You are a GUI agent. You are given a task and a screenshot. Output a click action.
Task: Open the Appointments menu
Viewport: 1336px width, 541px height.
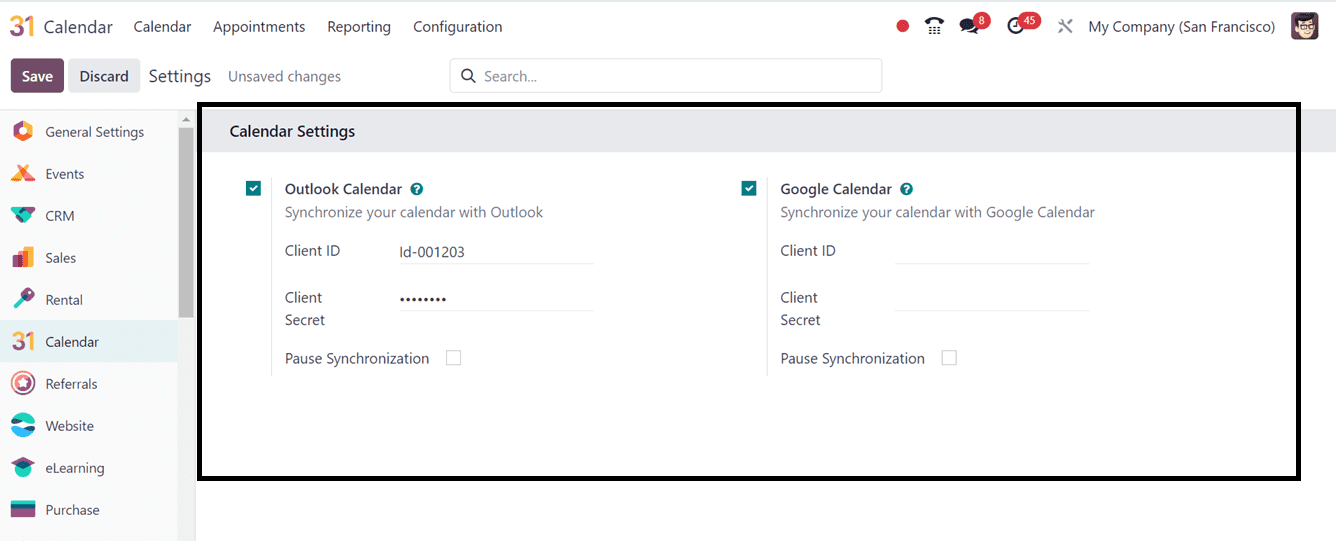point(259,27)
